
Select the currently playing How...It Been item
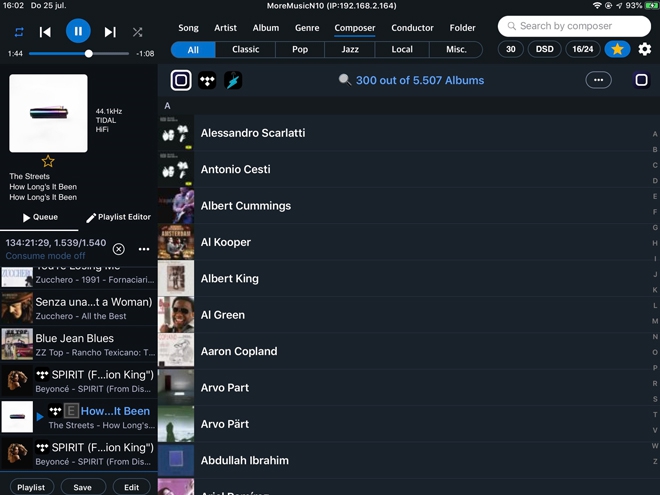tap(79, 417)
